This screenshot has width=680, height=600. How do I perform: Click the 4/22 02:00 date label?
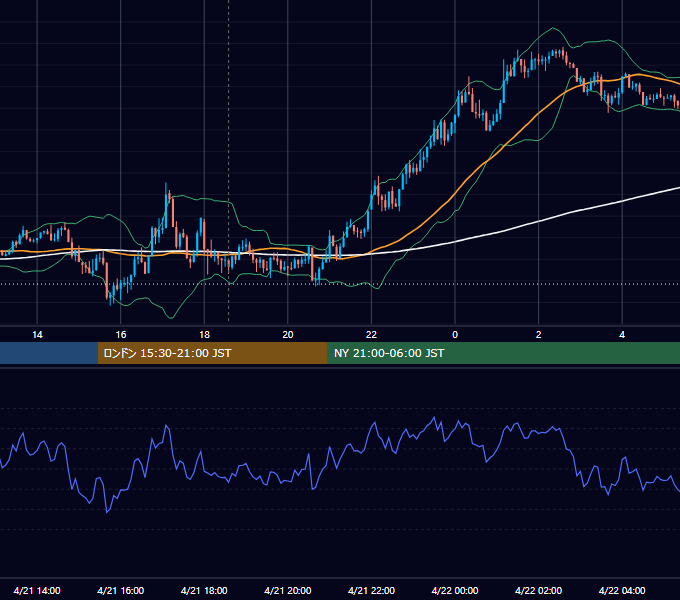coord(539,590)
